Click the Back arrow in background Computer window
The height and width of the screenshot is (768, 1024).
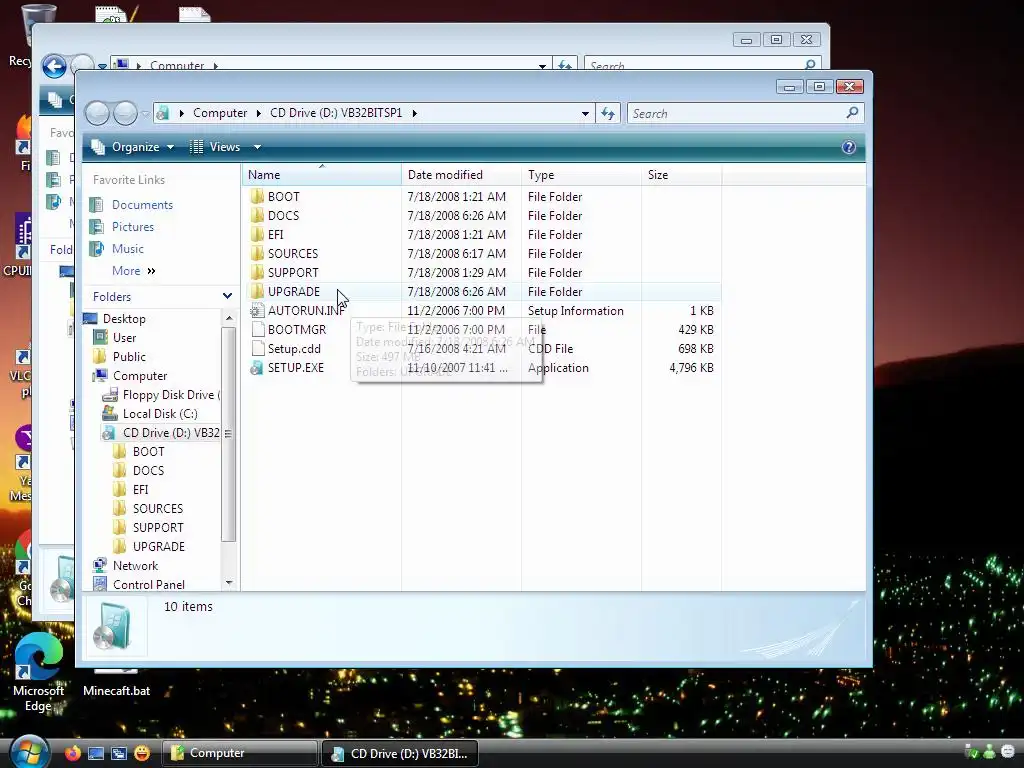click(54, 66)
